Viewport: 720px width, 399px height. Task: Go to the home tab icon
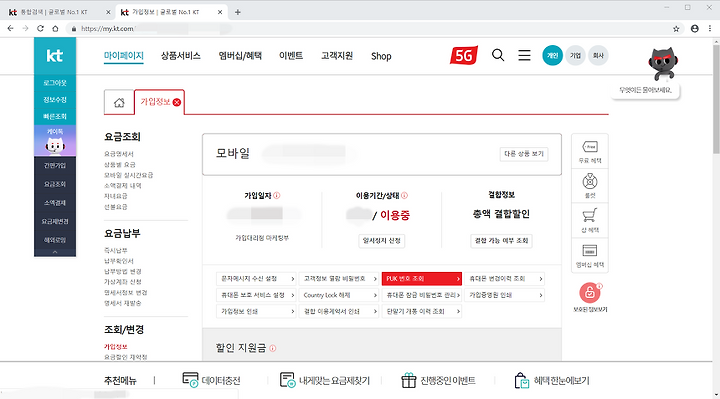[119, 102]
